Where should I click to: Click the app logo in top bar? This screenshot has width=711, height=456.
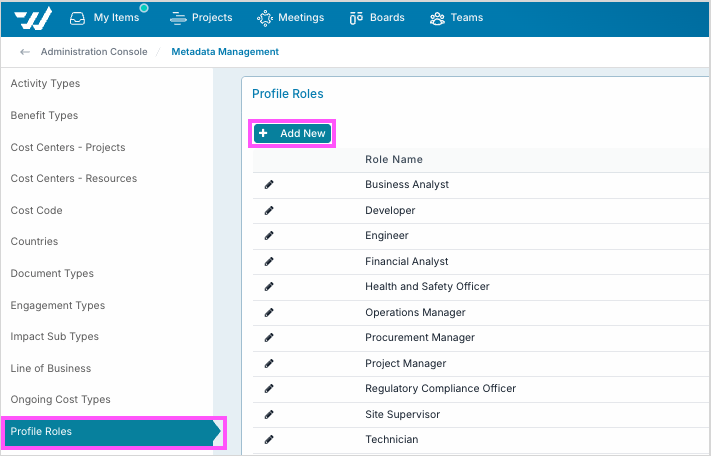tap(33, 18)
